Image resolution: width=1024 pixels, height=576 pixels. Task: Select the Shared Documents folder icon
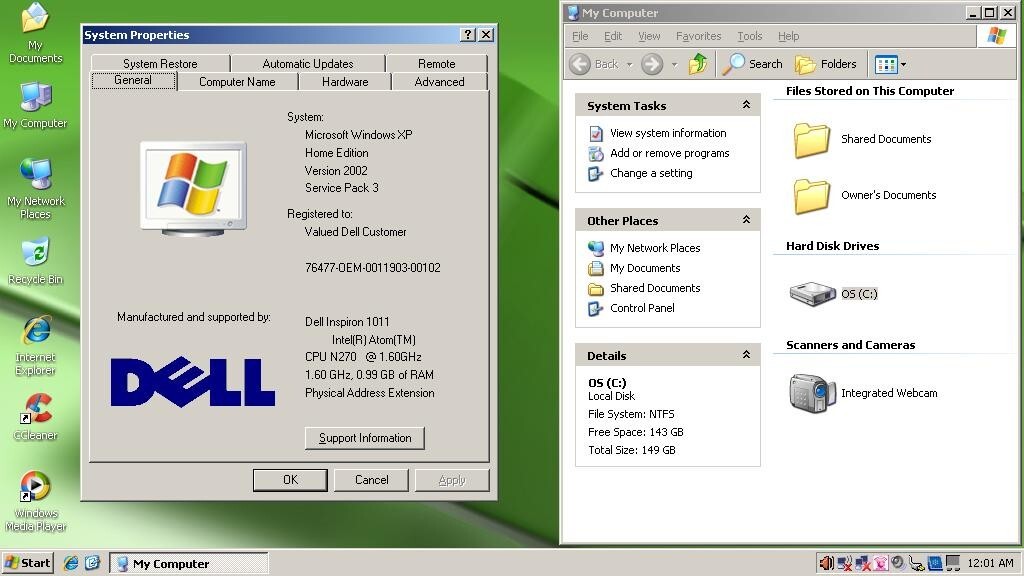[x=812, y=140]
